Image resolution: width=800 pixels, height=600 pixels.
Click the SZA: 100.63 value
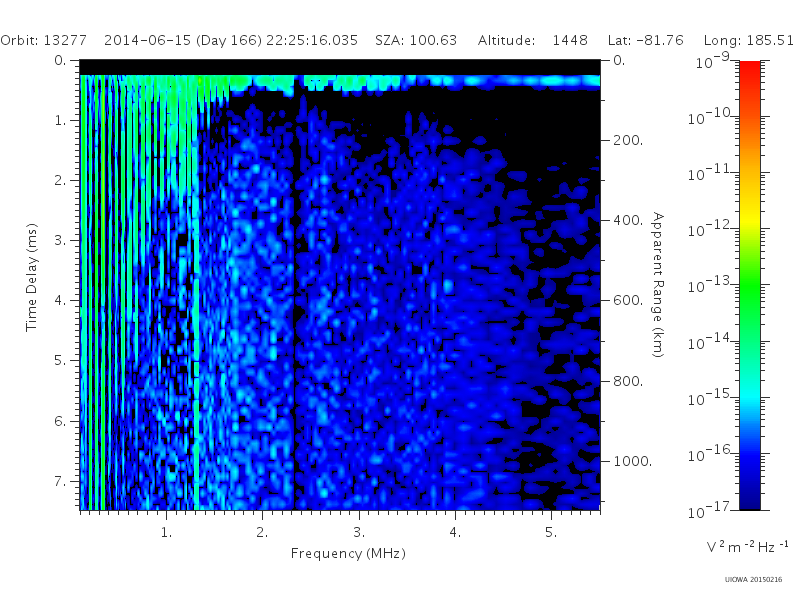pos(416,40)
